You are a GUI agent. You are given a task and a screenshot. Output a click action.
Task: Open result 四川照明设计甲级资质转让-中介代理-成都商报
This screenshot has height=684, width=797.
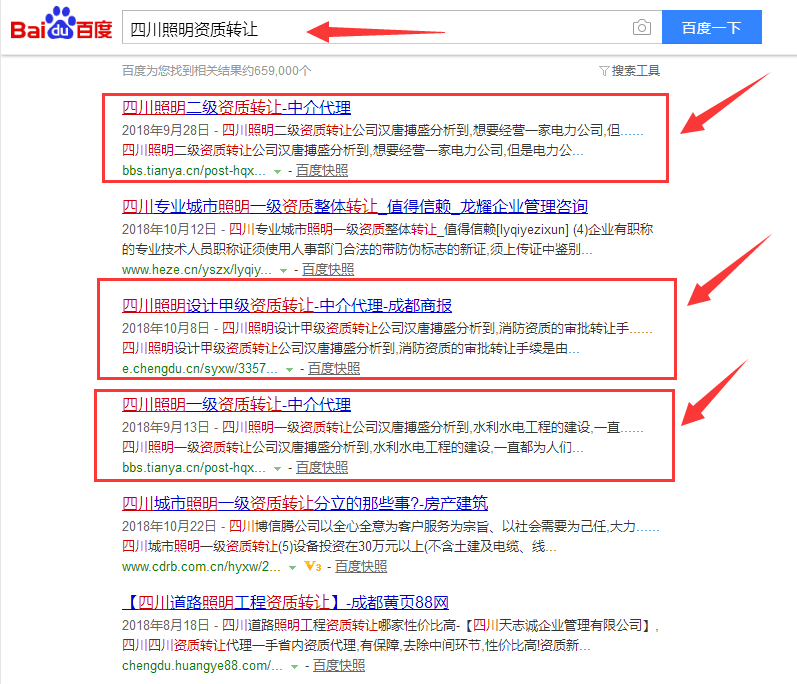point(287,305)
